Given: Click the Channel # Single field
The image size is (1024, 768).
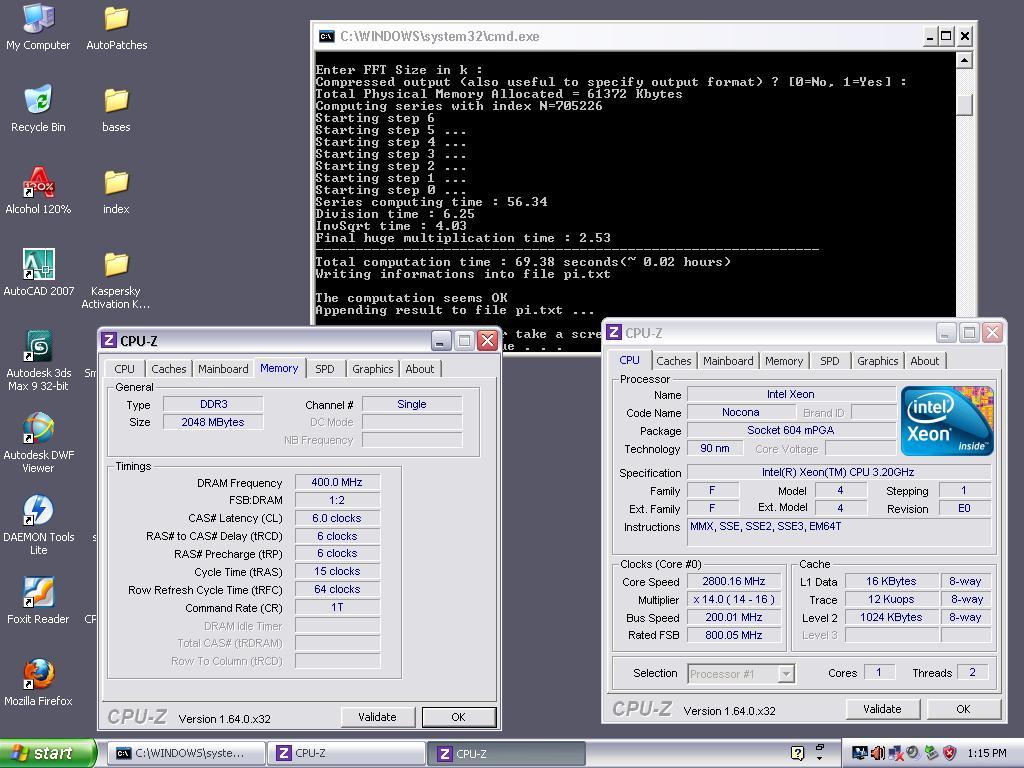Looking at the screenshot, I should pyautogui.click(x=412, y=404).
